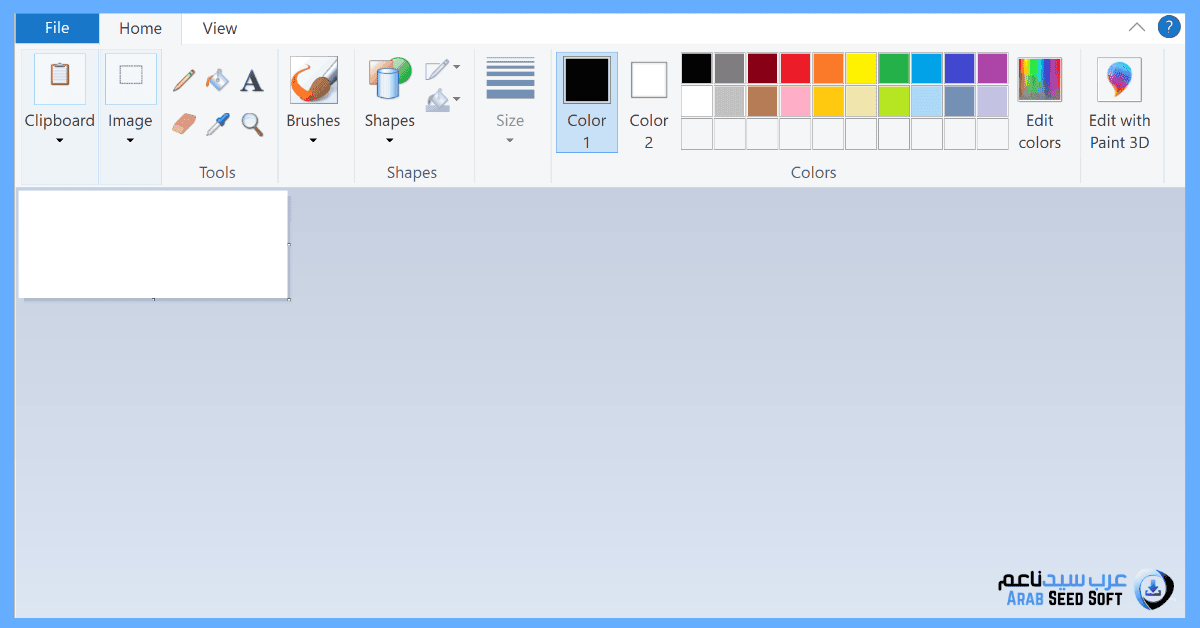Screen dimensions: 1200x628
Task: Click the white drawing canvas
Action: 153,244
